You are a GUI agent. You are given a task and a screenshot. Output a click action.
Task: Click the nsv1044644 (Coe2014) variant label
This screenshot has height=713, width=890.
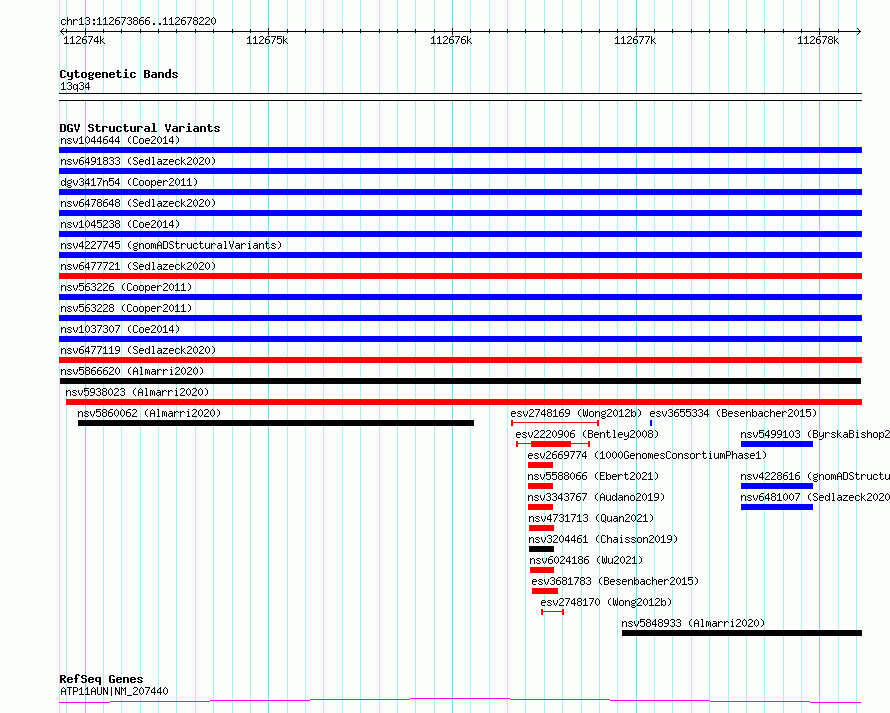click(x=120, y=140)
